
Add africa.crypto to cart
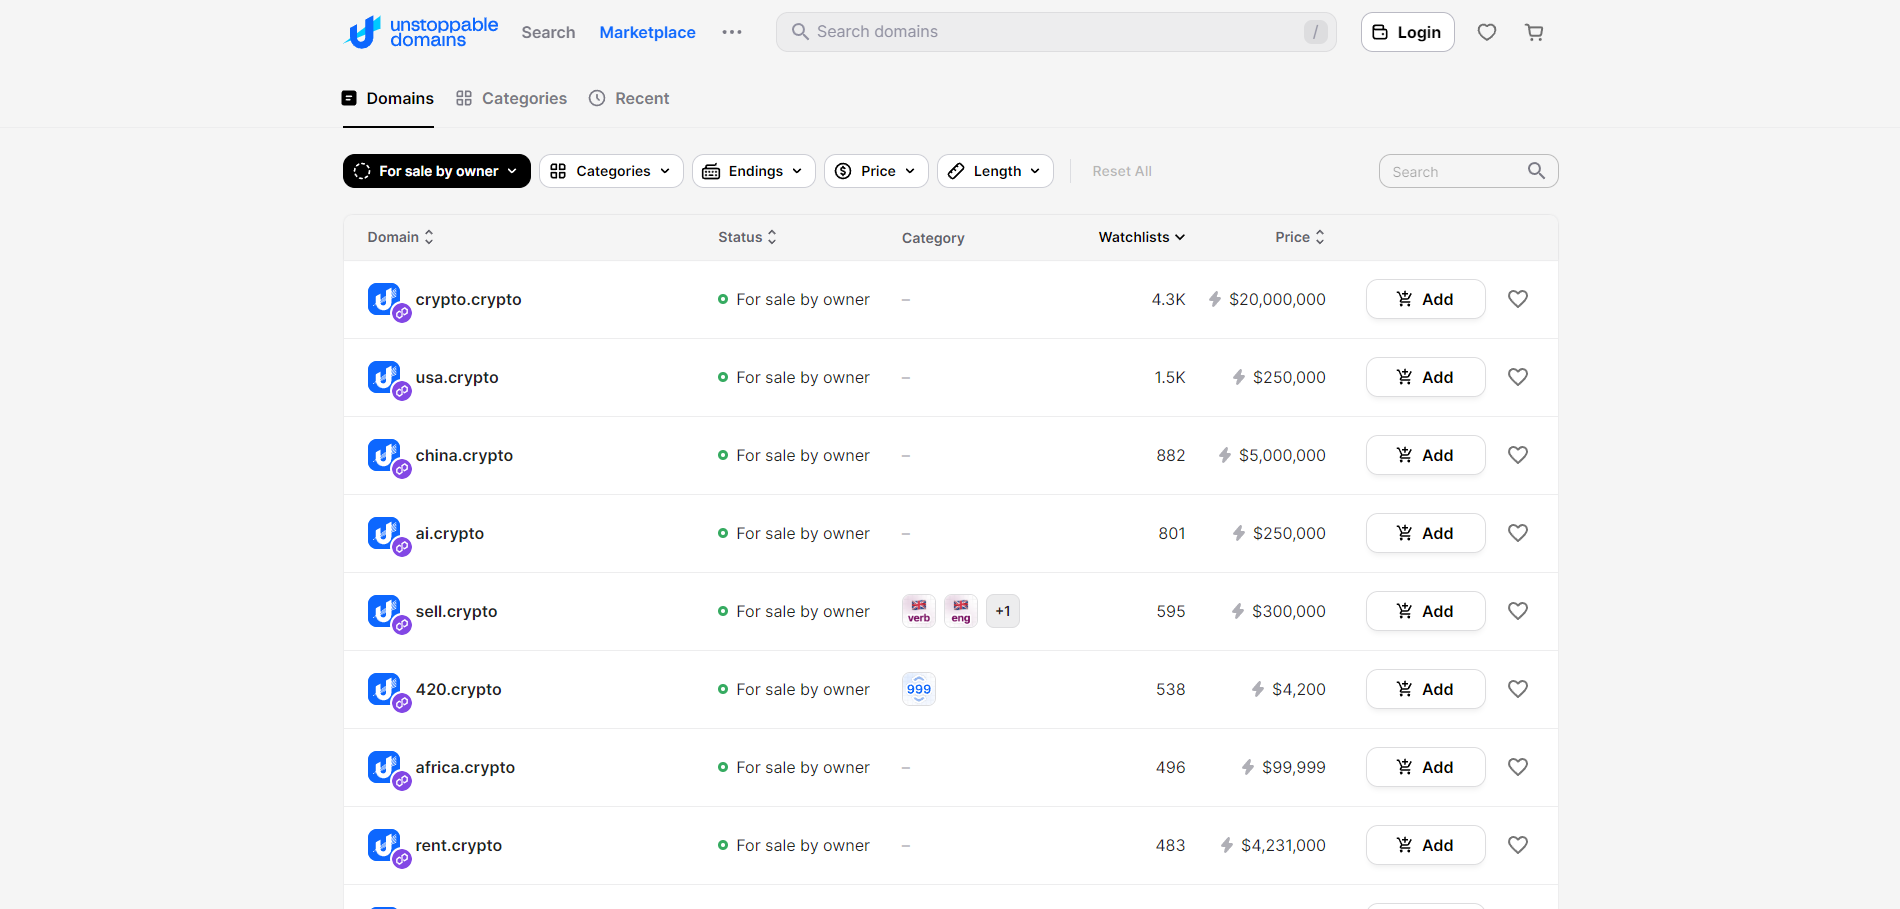(1425, 767)
